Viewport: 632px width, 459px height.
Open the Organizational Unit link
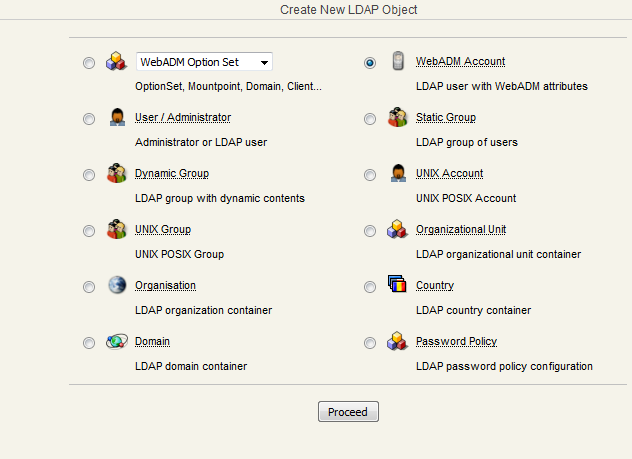pyautogui.click(x=461, y=229)
